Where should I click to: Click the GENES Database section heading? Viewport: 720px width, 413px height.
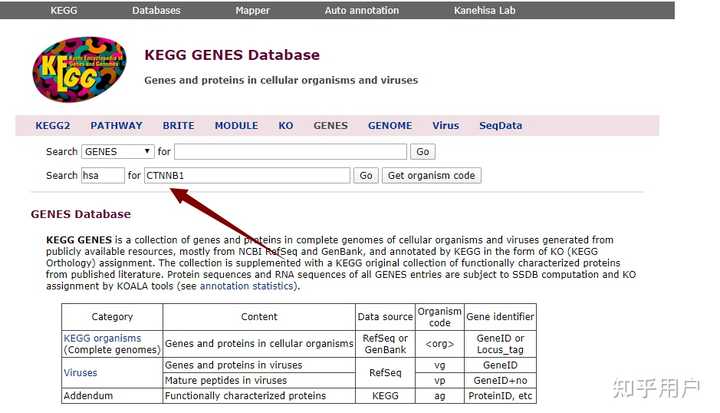coord(81,214)
